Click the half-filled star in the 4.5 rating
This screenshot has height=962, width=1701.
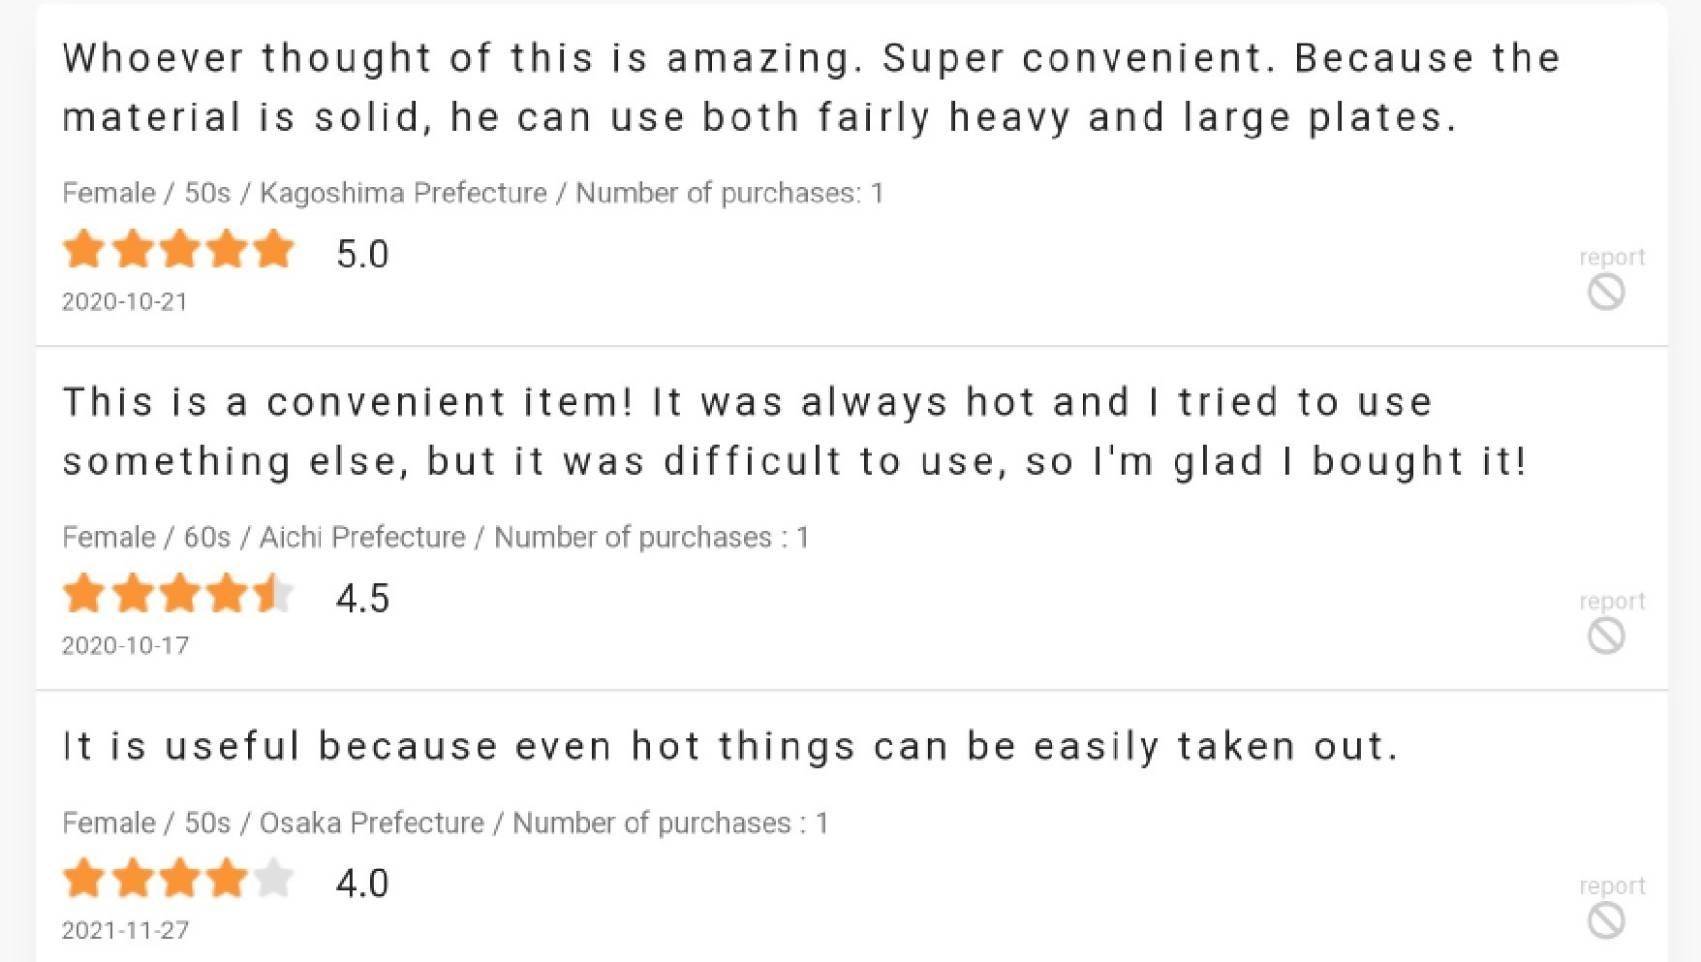(272, 594)
